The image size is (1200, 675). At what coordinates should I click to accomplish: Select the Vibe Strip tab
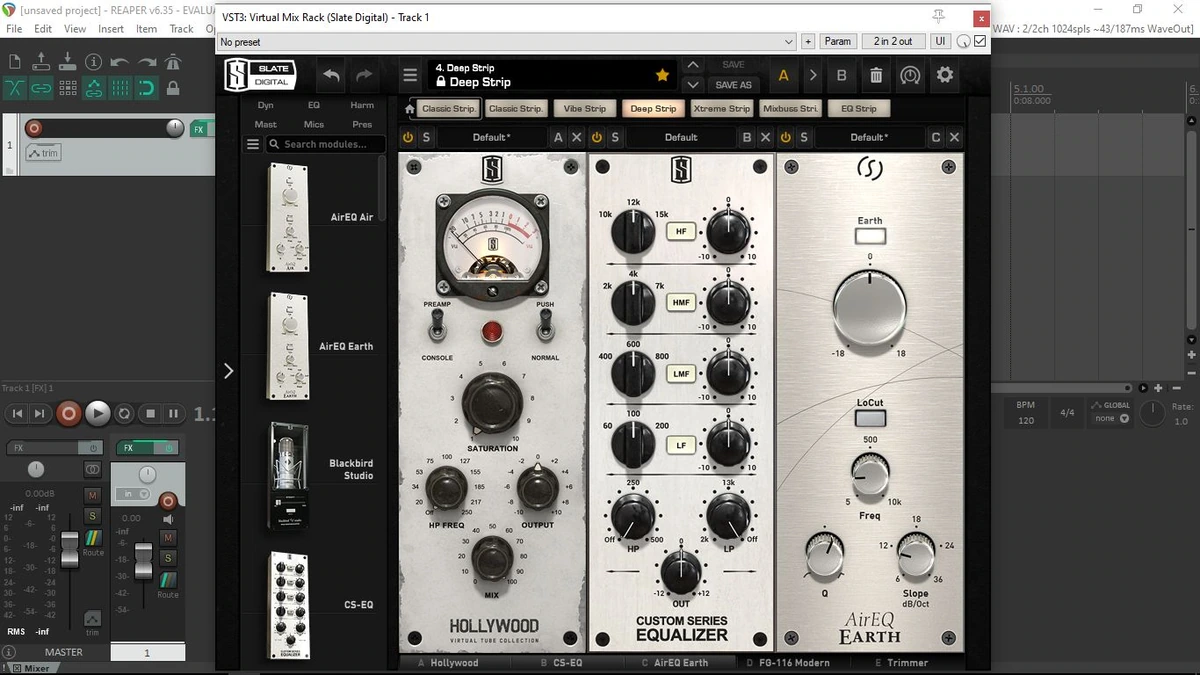[585, 109]
